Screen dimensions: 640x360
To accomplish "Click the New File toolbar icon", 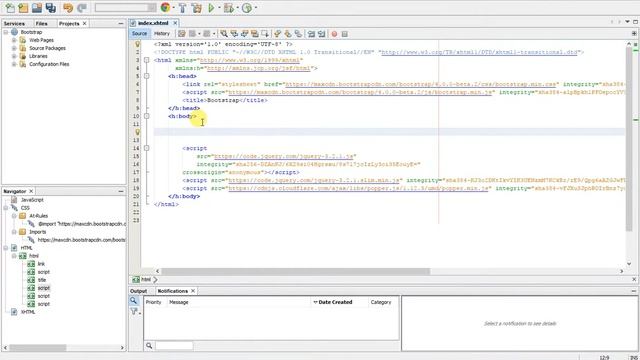I will coord(10,7).
